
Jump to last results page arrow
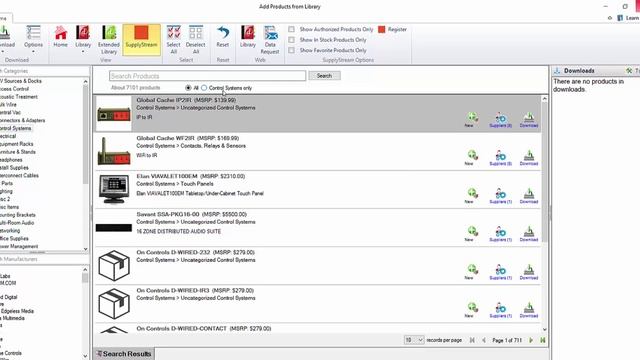coord(542,340)
